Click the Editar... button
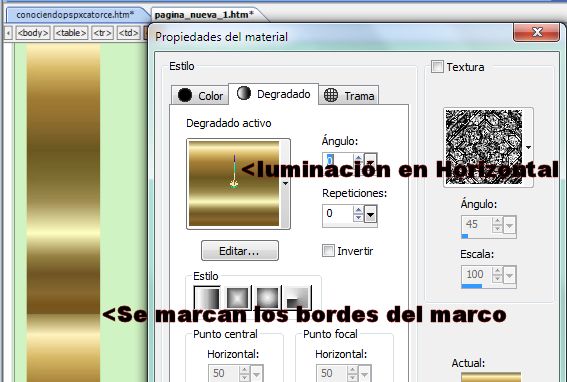Viewport: 567px width, 382px height. pos(240,251)
